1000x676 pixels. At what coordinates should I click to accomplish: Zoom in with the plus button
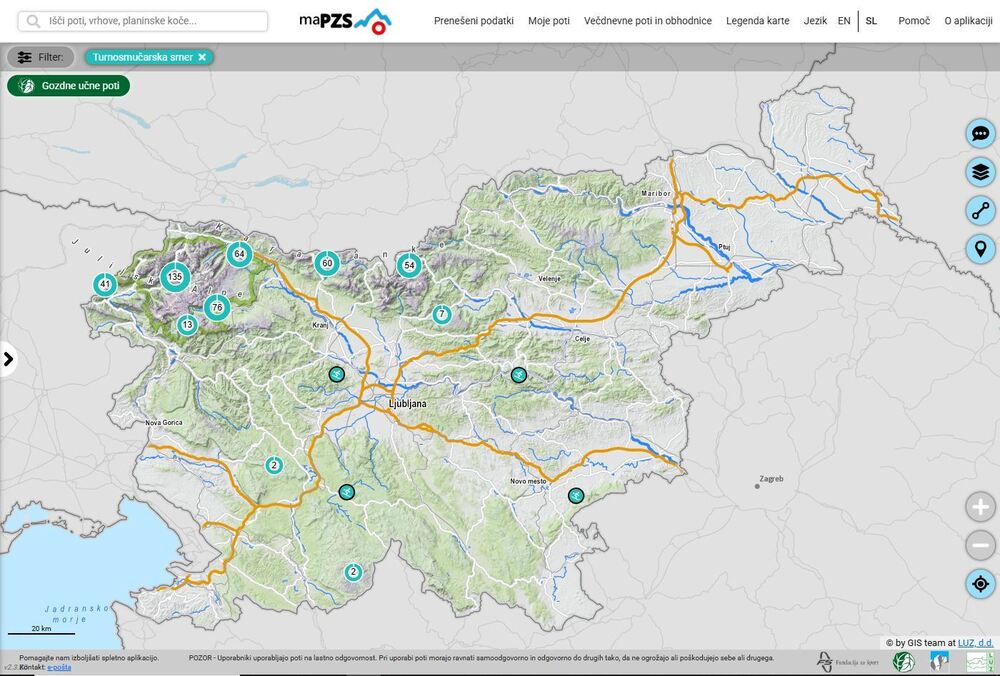tap(980, 507)
